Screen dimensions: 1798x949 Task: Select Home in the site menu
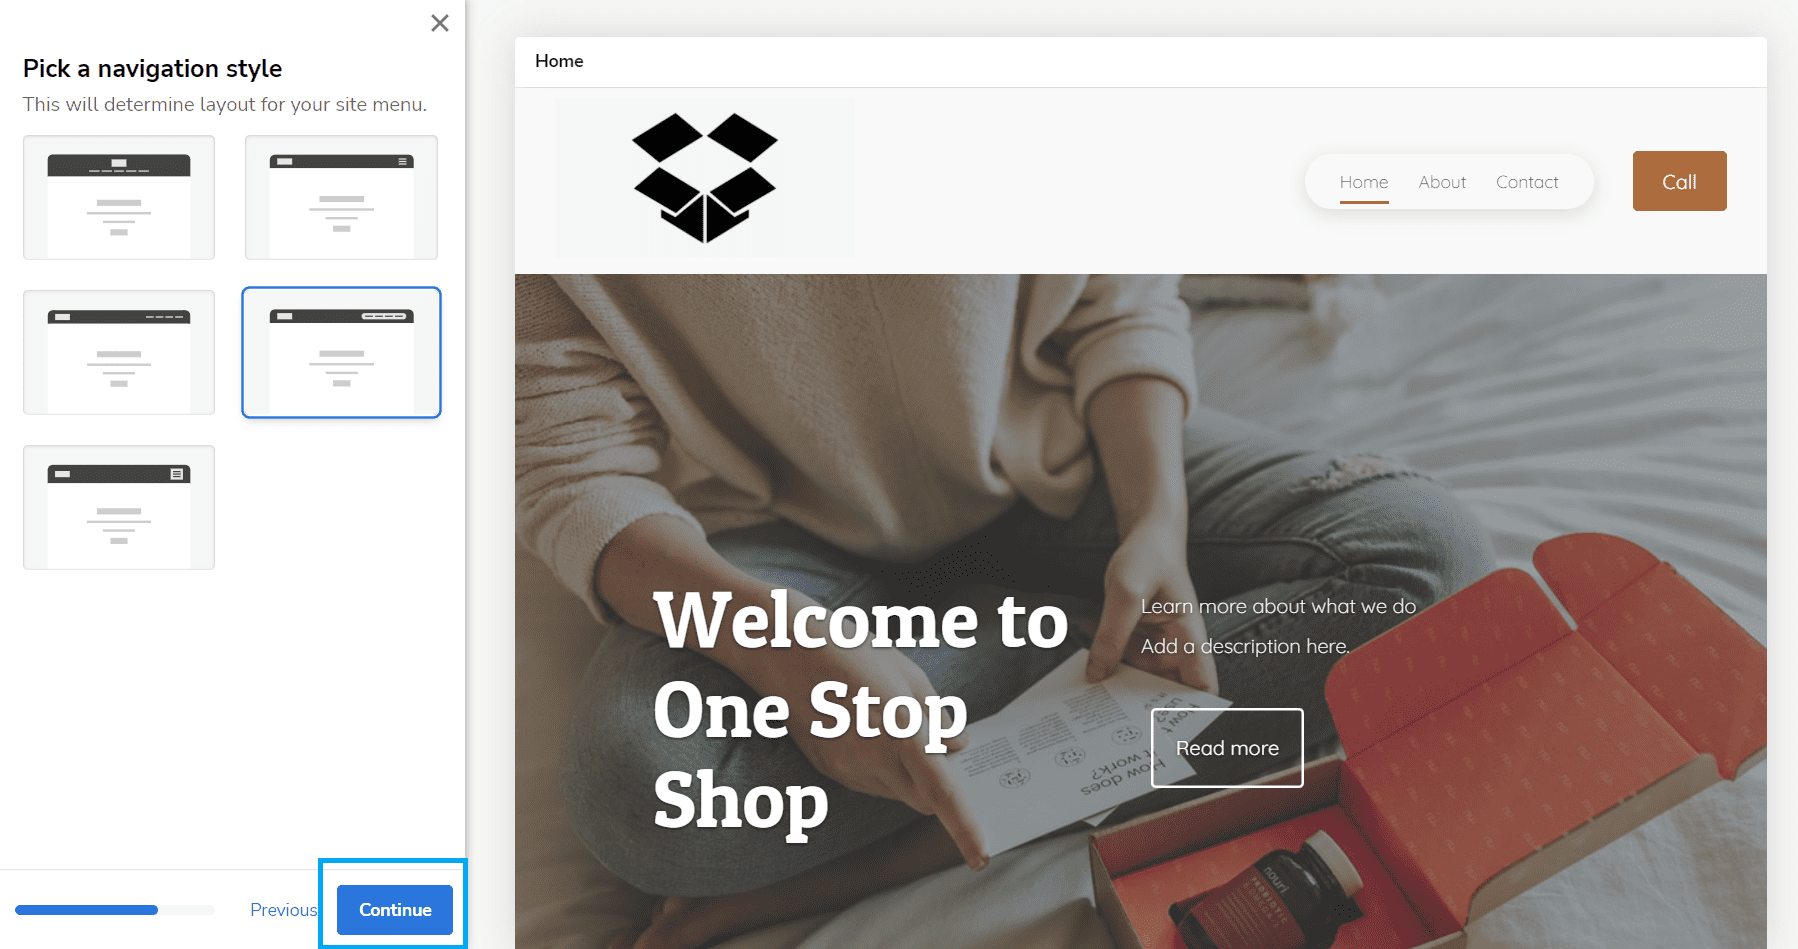[1364, 182]
